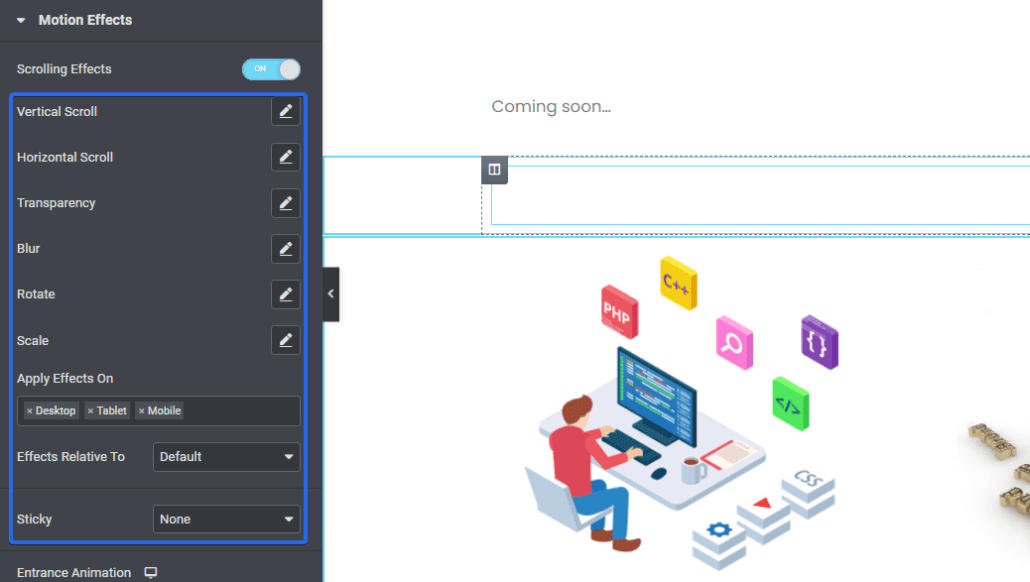This screenshot has height=582, width=1030.
Task: Collapse the Motion Effects section
Action: (21, 20)
